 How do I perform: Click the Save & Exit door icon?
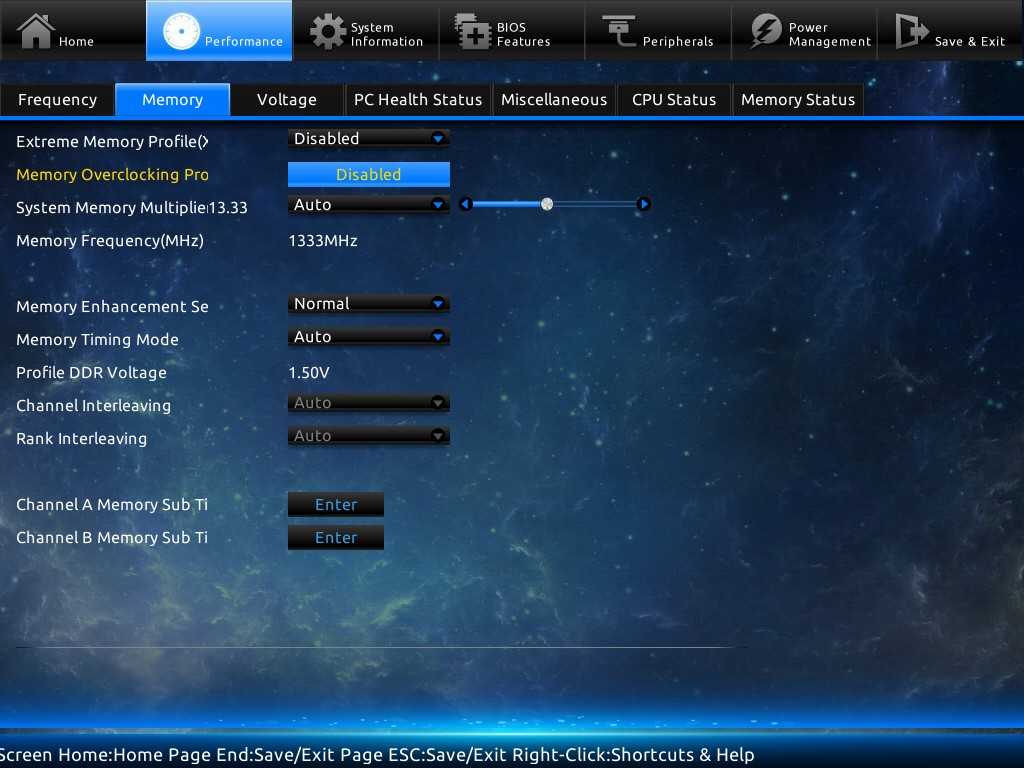911,31
